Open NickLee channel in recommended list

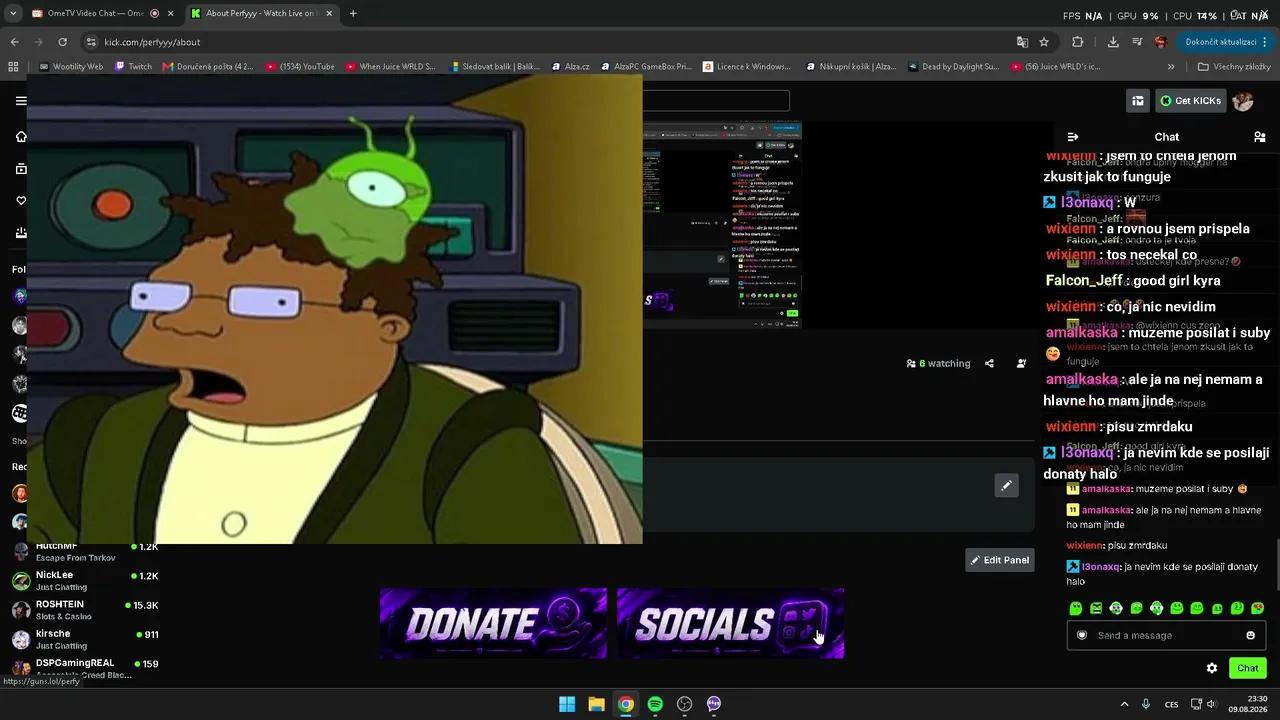coord(85,581)
